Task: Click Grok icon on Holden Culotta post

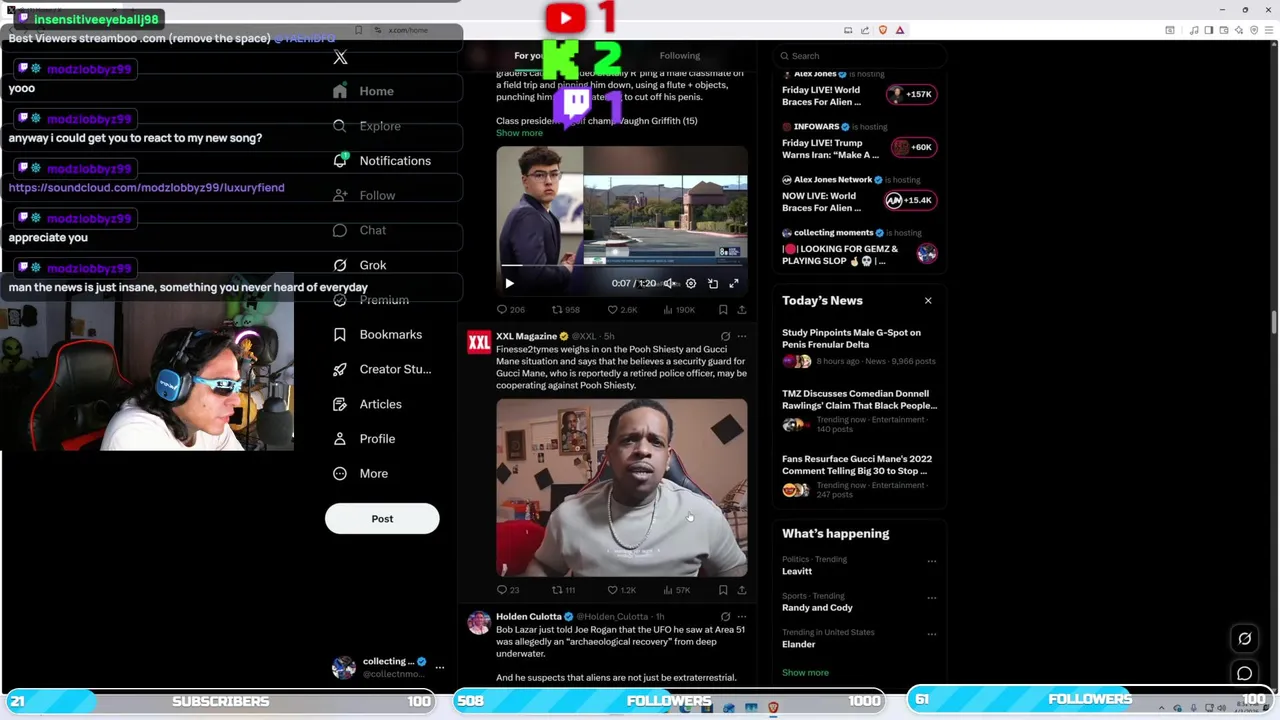Action: pos(725,617)
